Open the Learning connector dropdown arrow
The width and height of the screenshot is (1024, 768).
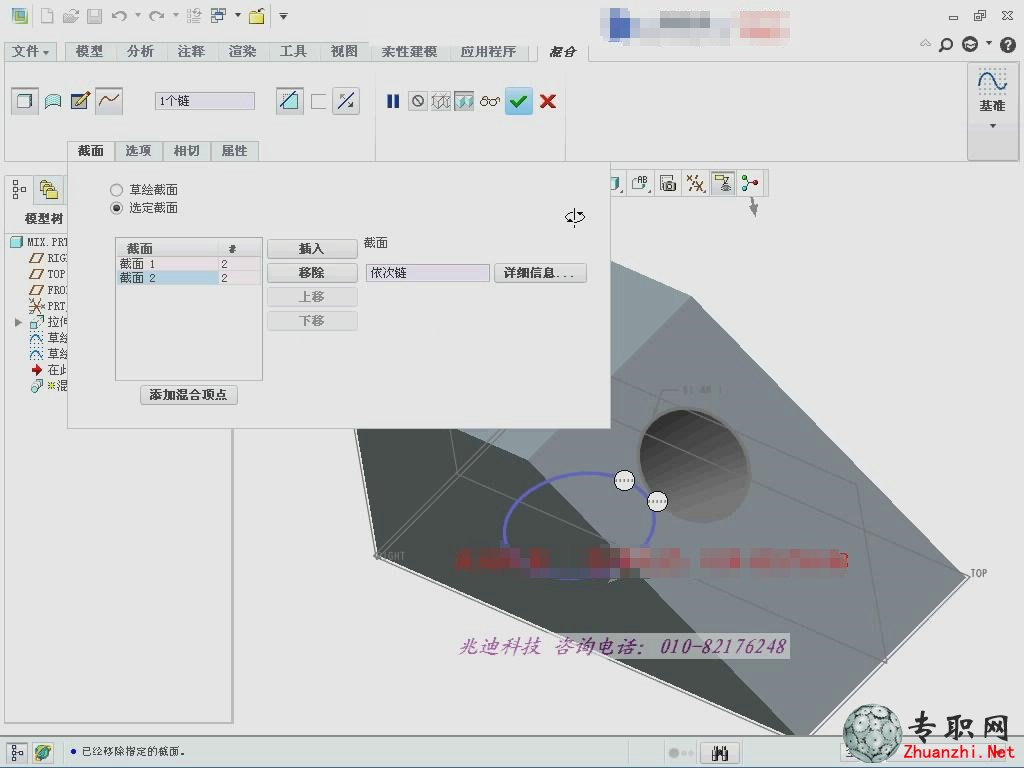[989, 44]
